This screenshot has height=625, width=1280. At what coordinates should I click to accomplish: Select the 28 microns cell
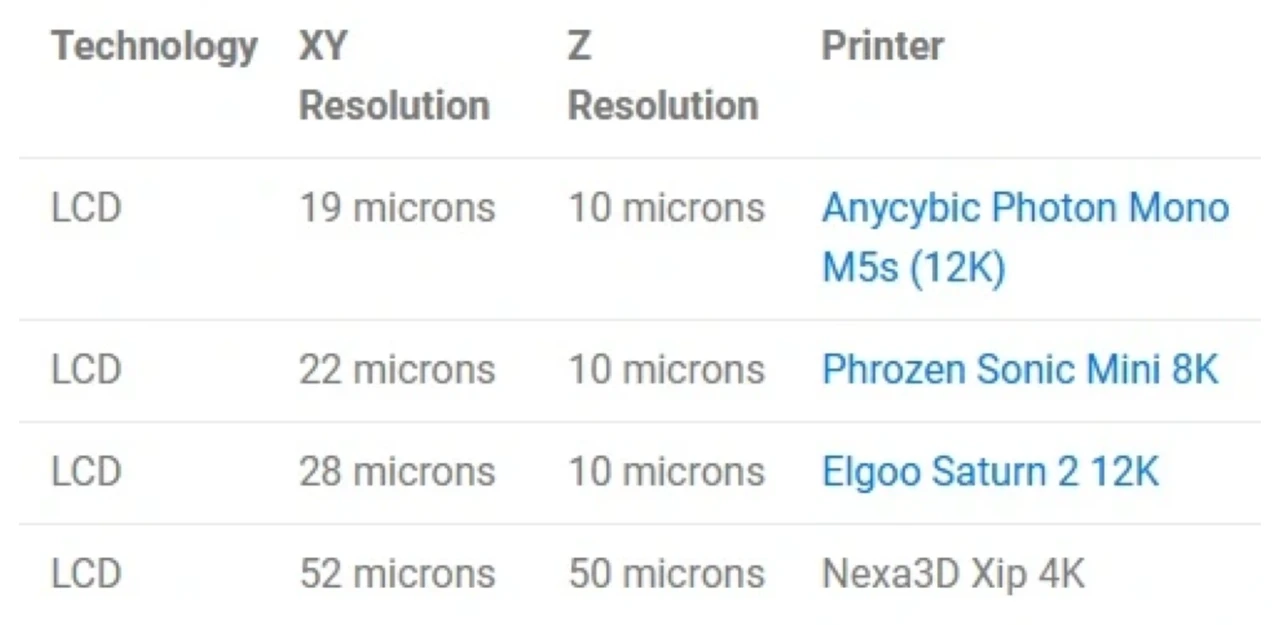coord(397,472)
